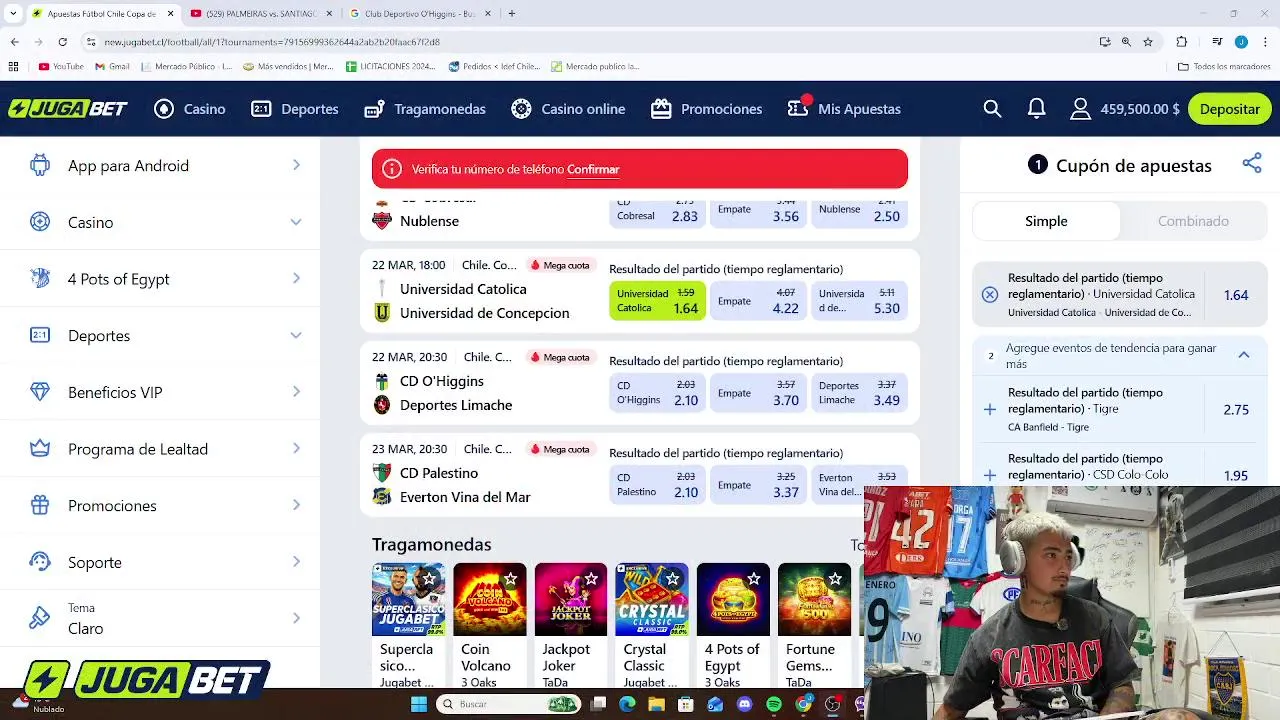Favorite the Superclasico Jugabet slot star

[x=429, y=579]
